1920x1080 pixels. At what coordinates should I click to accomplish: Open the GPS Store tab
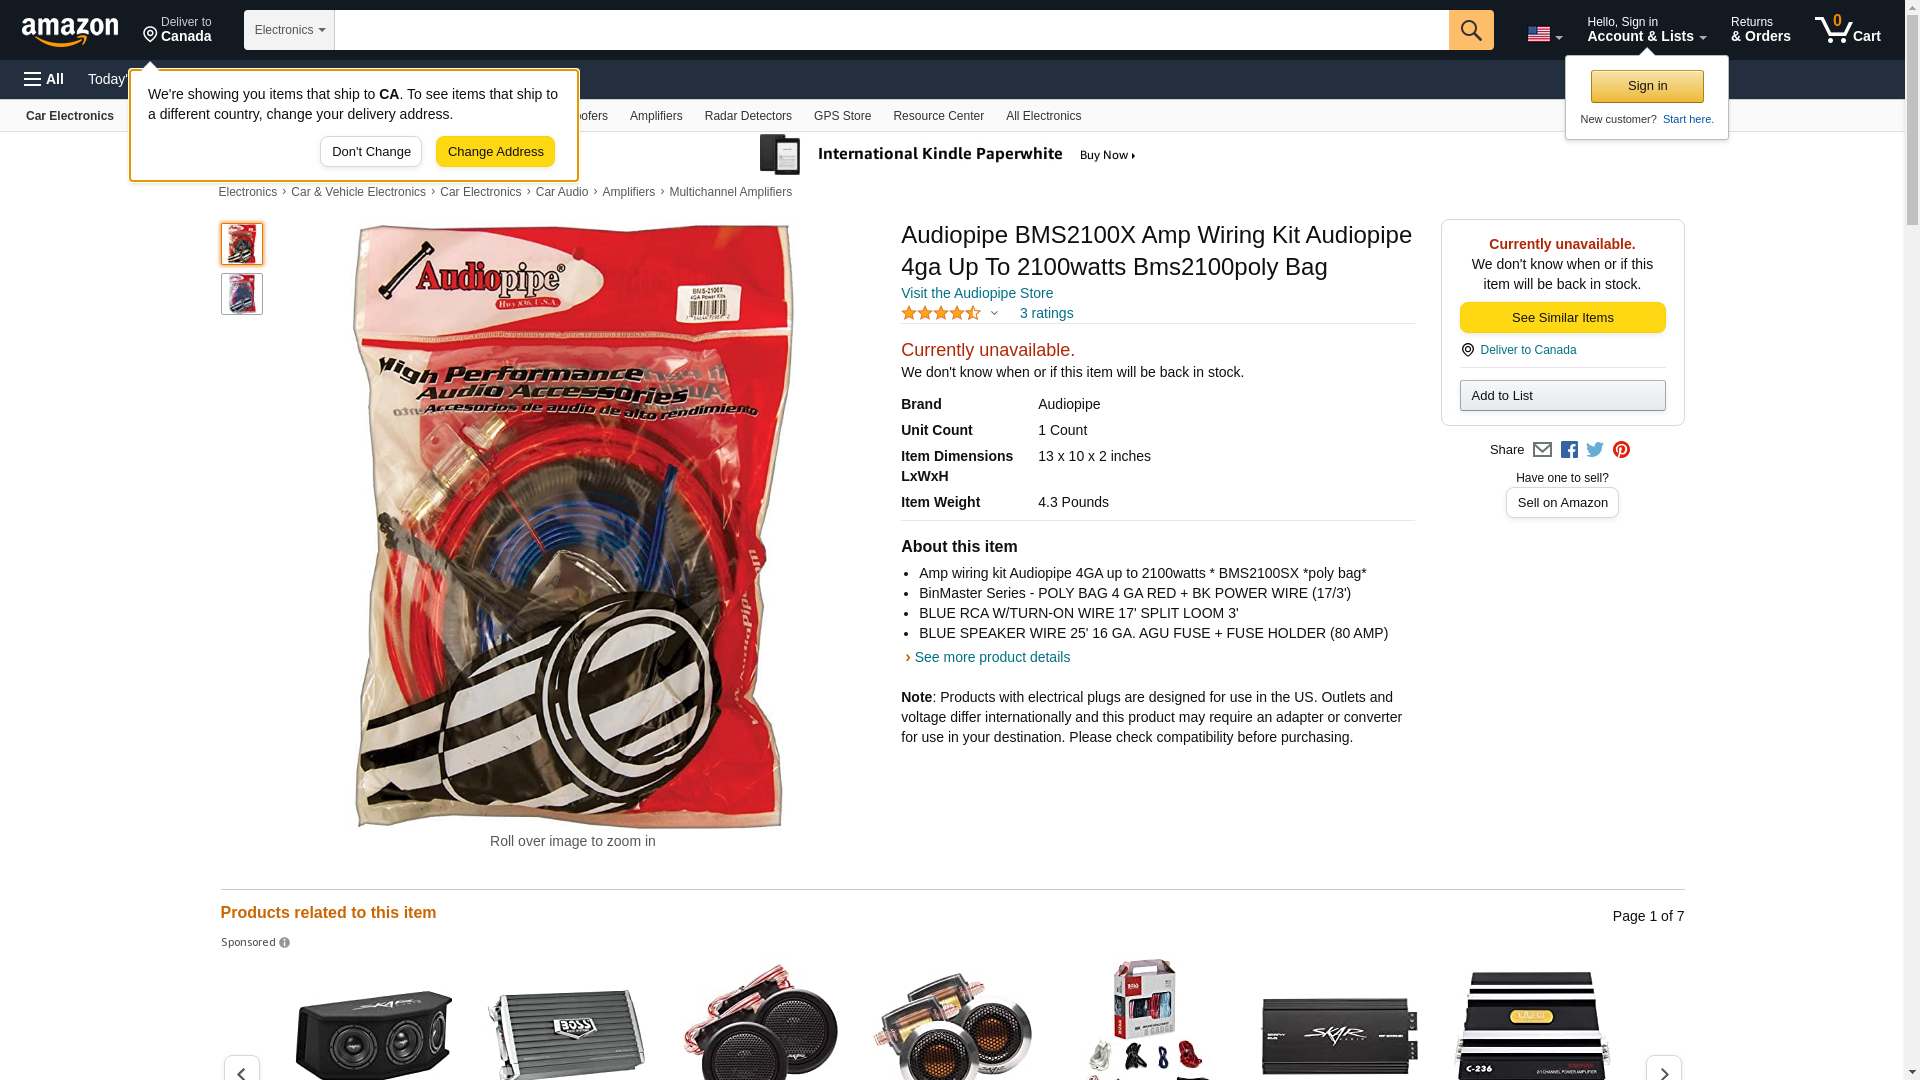tap(842, 116)
